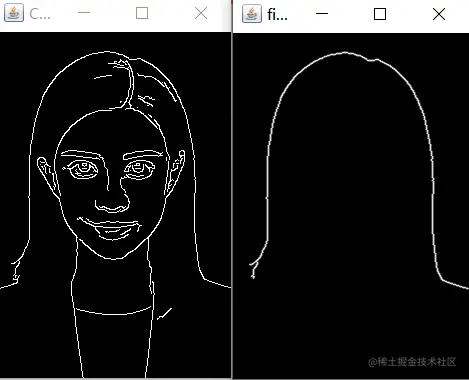Maximize the left edge-detection window
The height and width of the screenshot is (380, 469).
click(142, 13)
